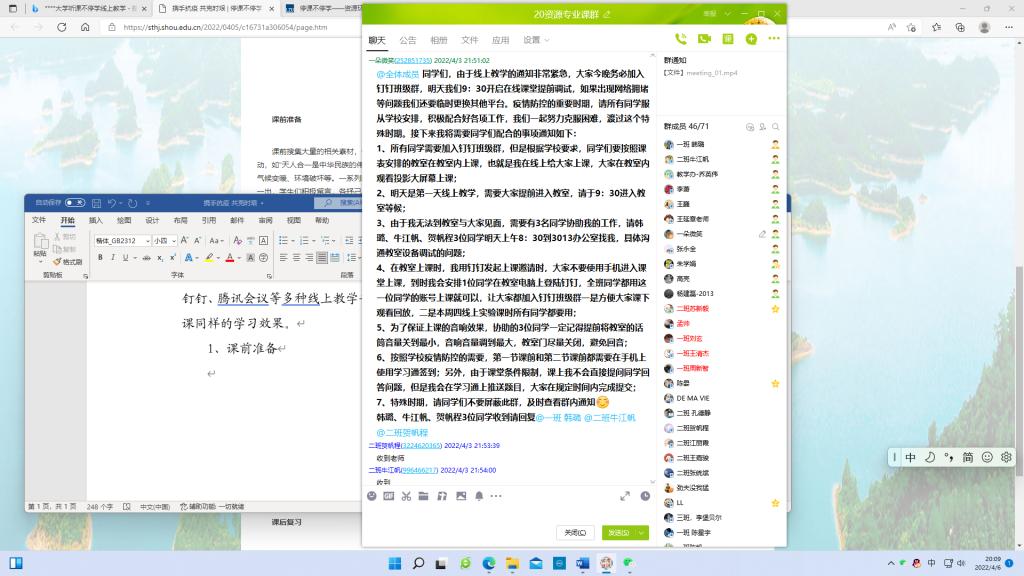Screen dimensions: 1024x576
Task: Open message history clock icon
Action: point(645,496)
